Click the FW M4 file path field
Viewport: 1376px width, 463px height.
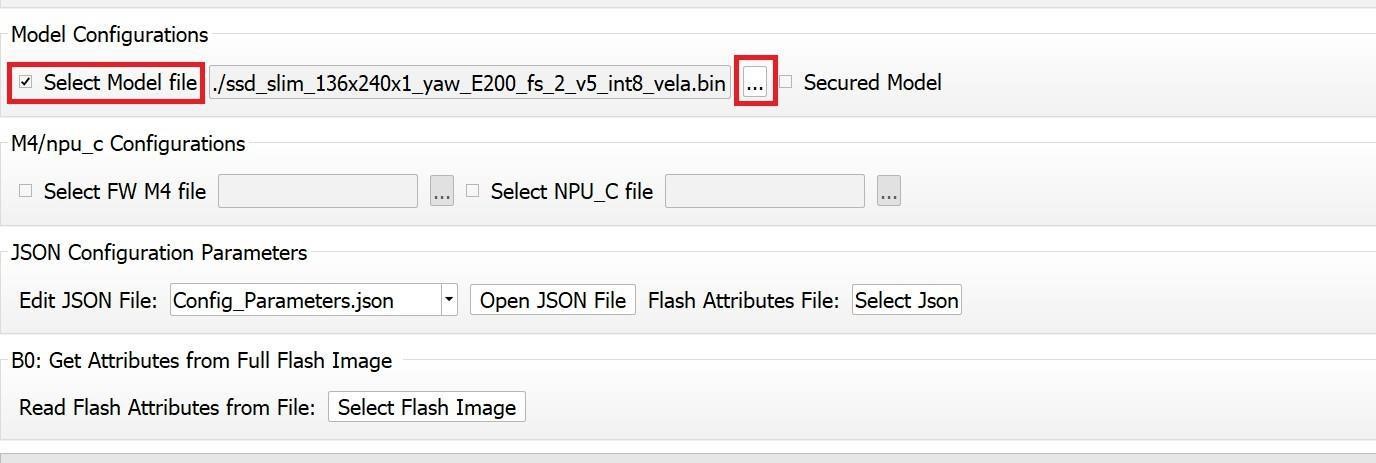[x=317, y=191]
